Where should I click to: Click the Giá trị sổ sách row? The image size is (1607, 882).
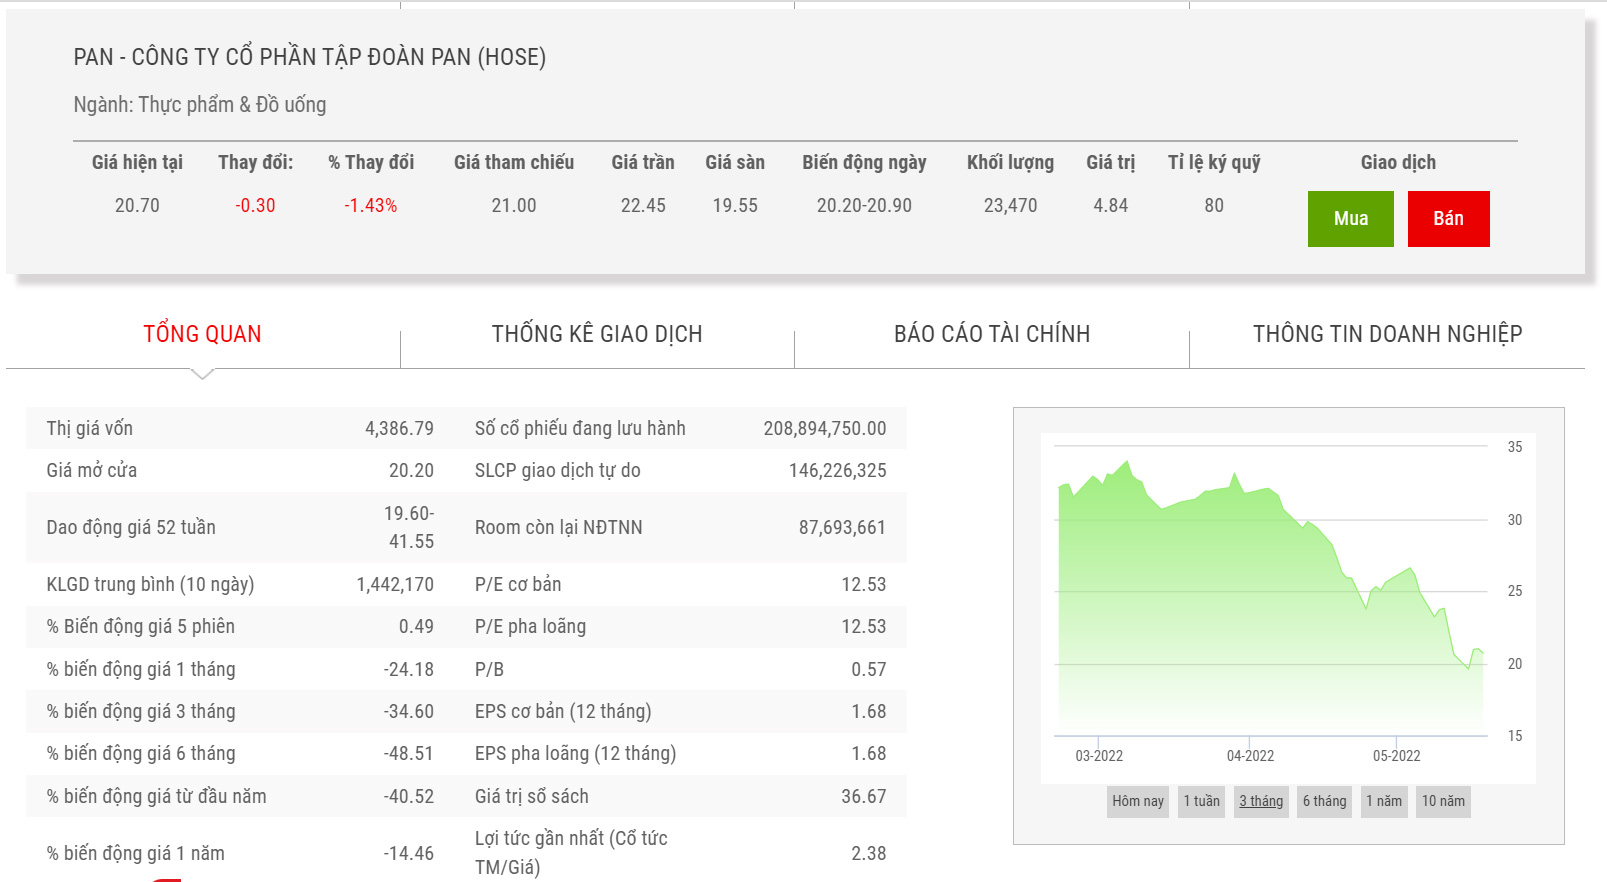pos(680,797)
